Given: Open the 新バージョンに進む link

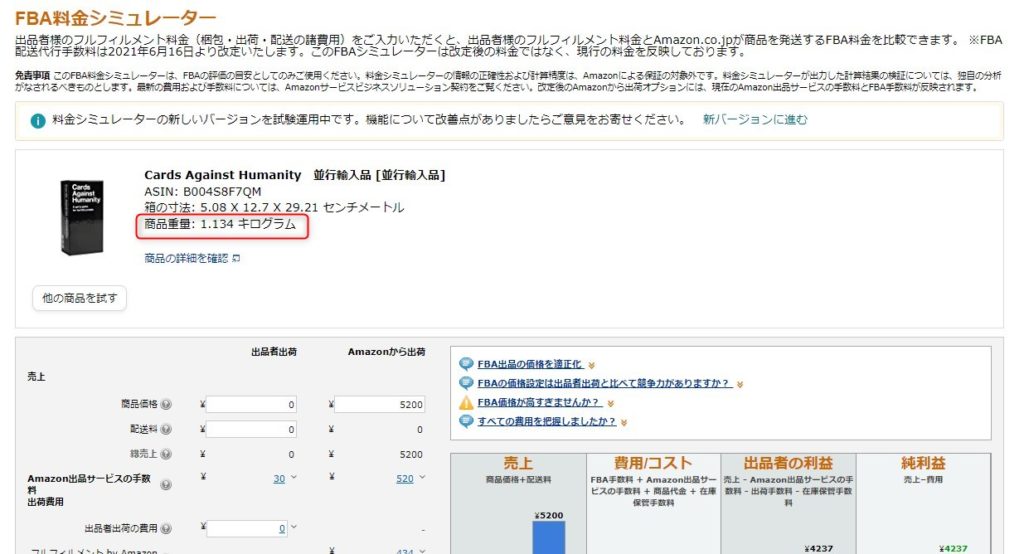Looking at the screenshot, I should coord(755,120).
